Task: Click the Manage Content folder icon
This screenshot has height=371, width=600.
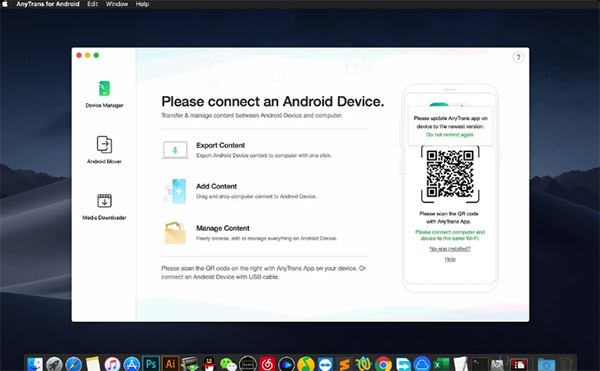Action: (x=175, y=233)
